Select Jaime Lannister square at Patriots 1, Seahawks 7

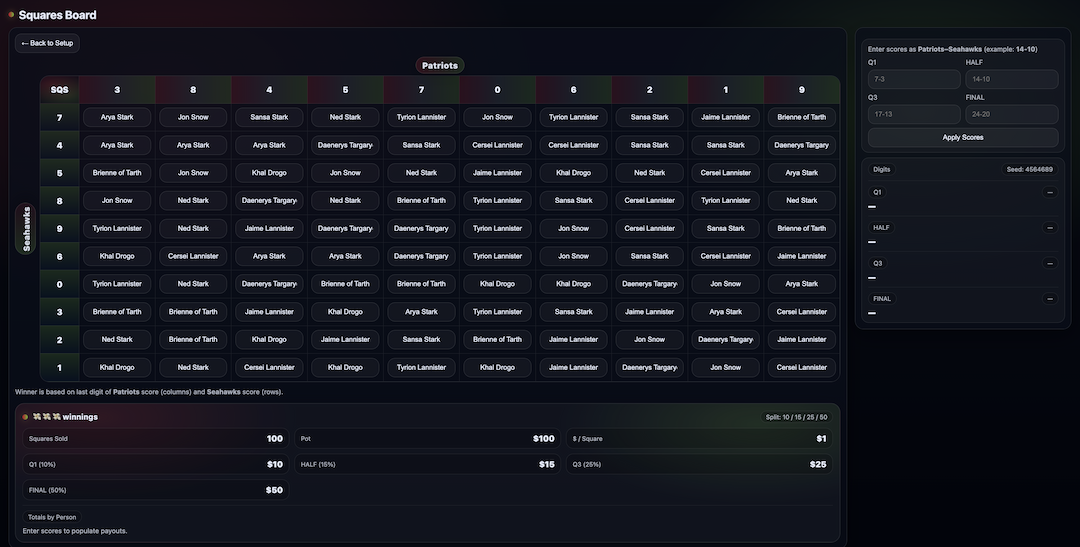pyautogui.click(x=725, y=117)
